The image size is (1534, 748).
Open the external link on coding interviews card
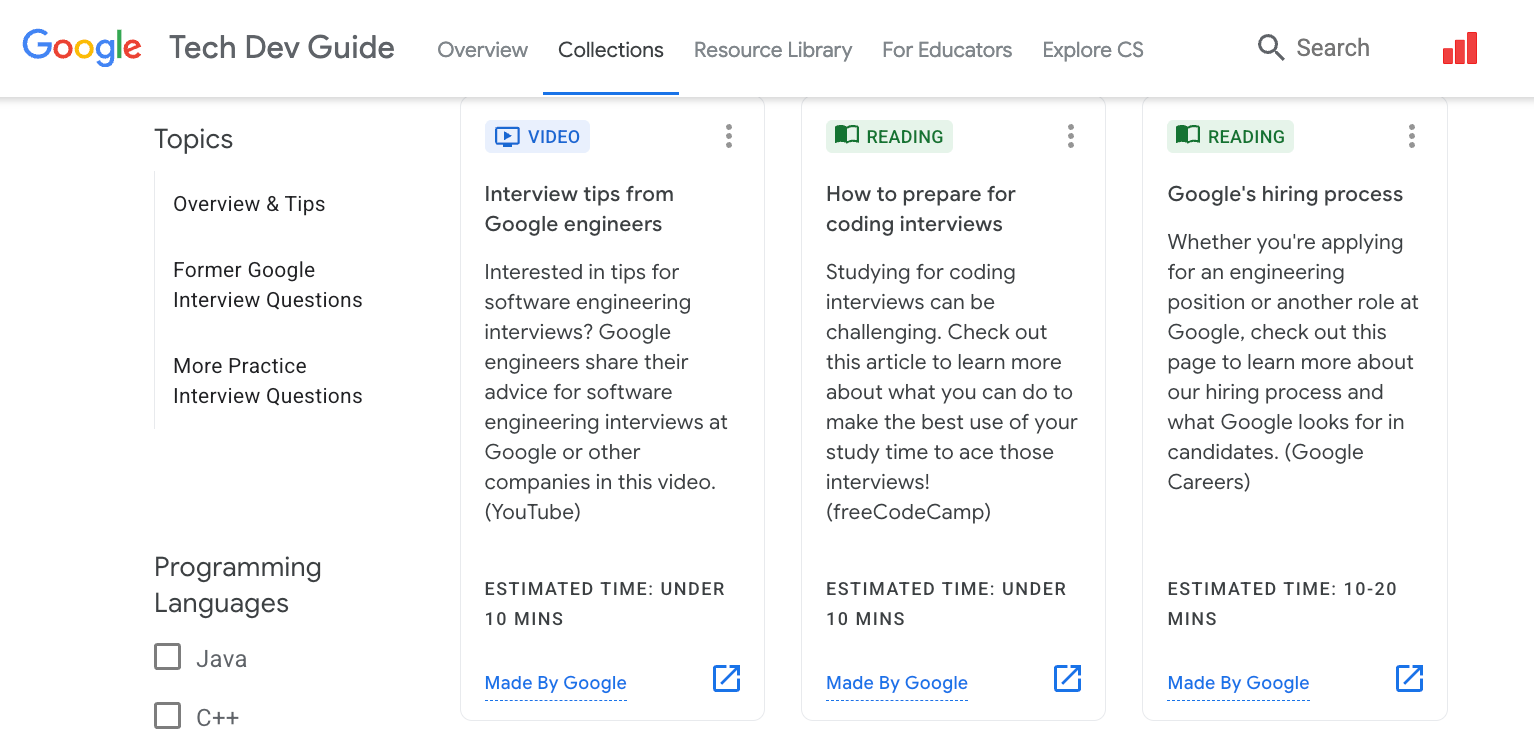click(1067, 678)
